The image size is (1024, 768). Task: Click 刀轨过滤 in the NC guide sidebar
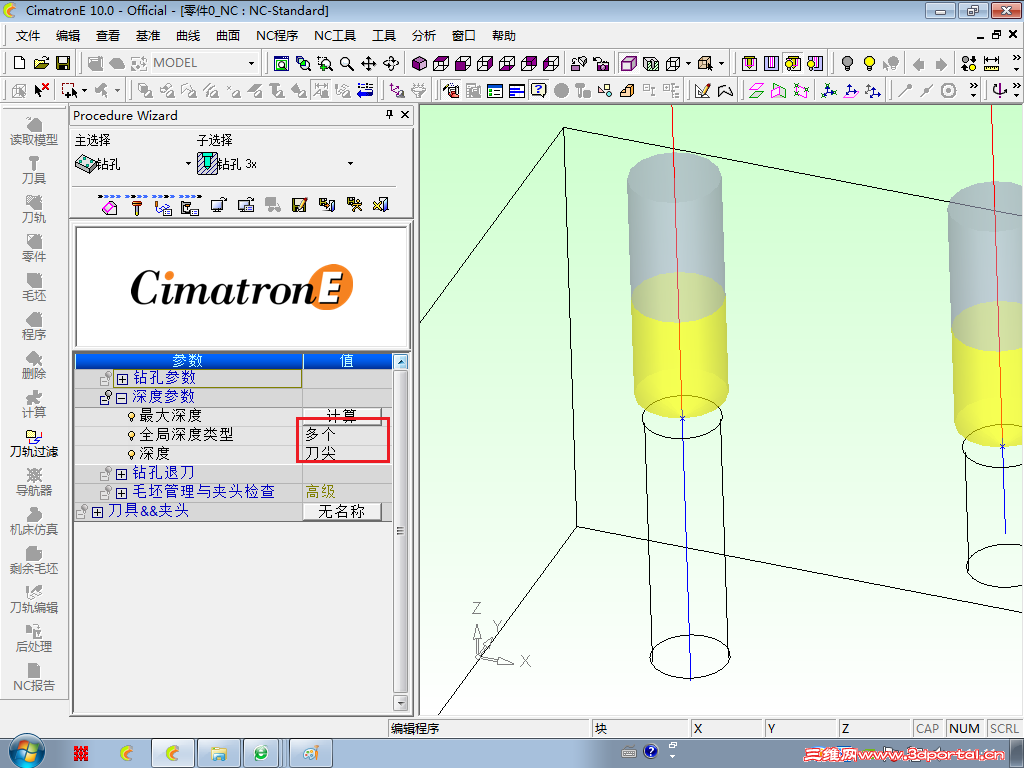coord(34,443)
